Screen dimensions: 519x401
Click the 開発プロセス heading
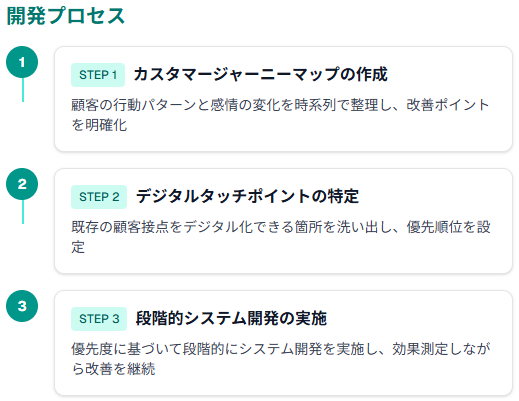[66, 16]
